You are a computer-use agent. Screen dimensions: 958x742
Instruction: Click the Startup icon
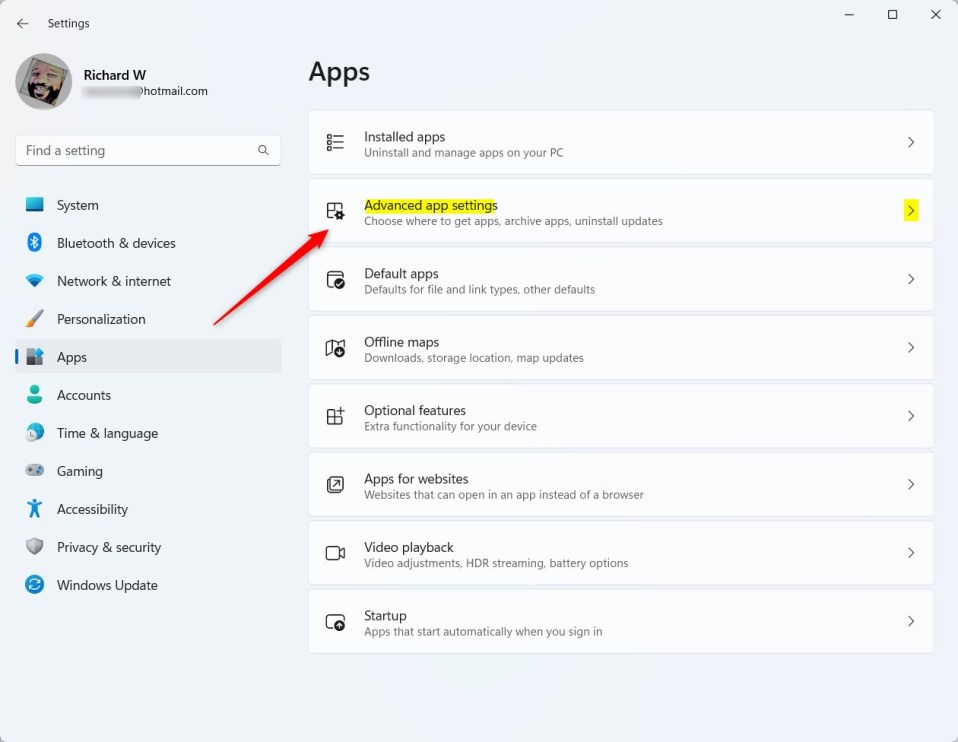coord(336,622)
